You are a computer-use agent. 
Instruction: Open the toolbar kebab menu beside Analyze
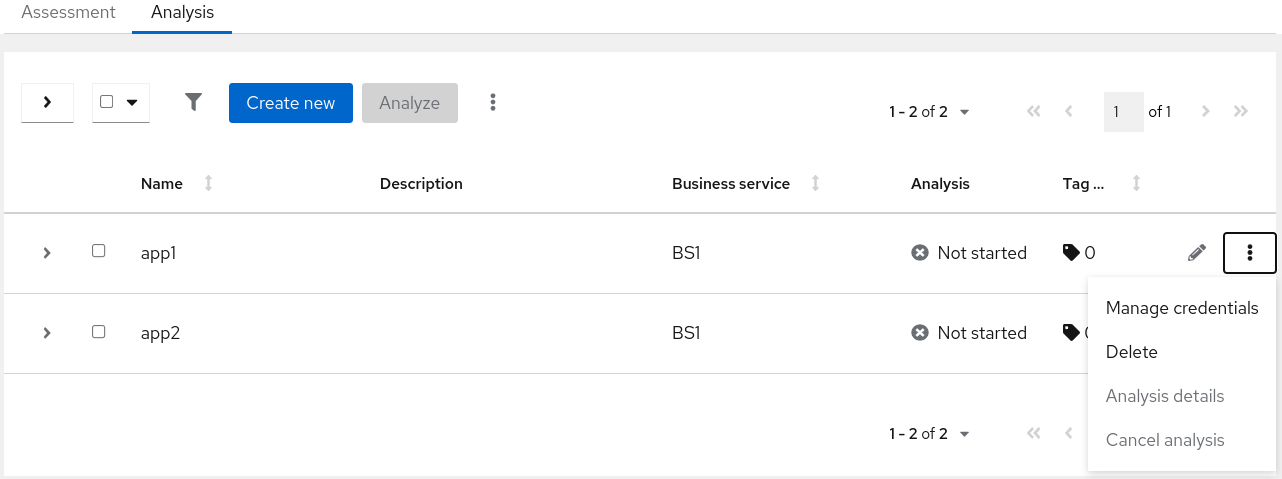[492, 102]
